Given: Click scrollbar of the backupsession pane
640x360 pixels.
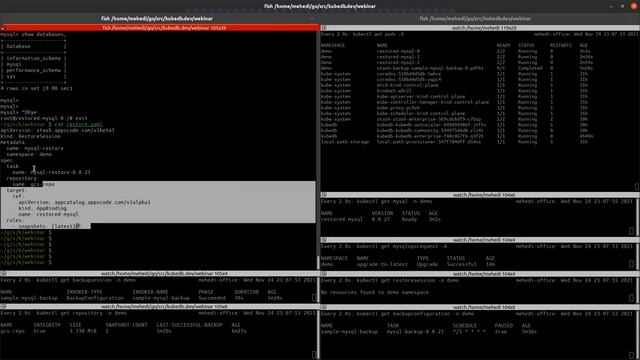Looking at the screenshot, I should 318,289.
